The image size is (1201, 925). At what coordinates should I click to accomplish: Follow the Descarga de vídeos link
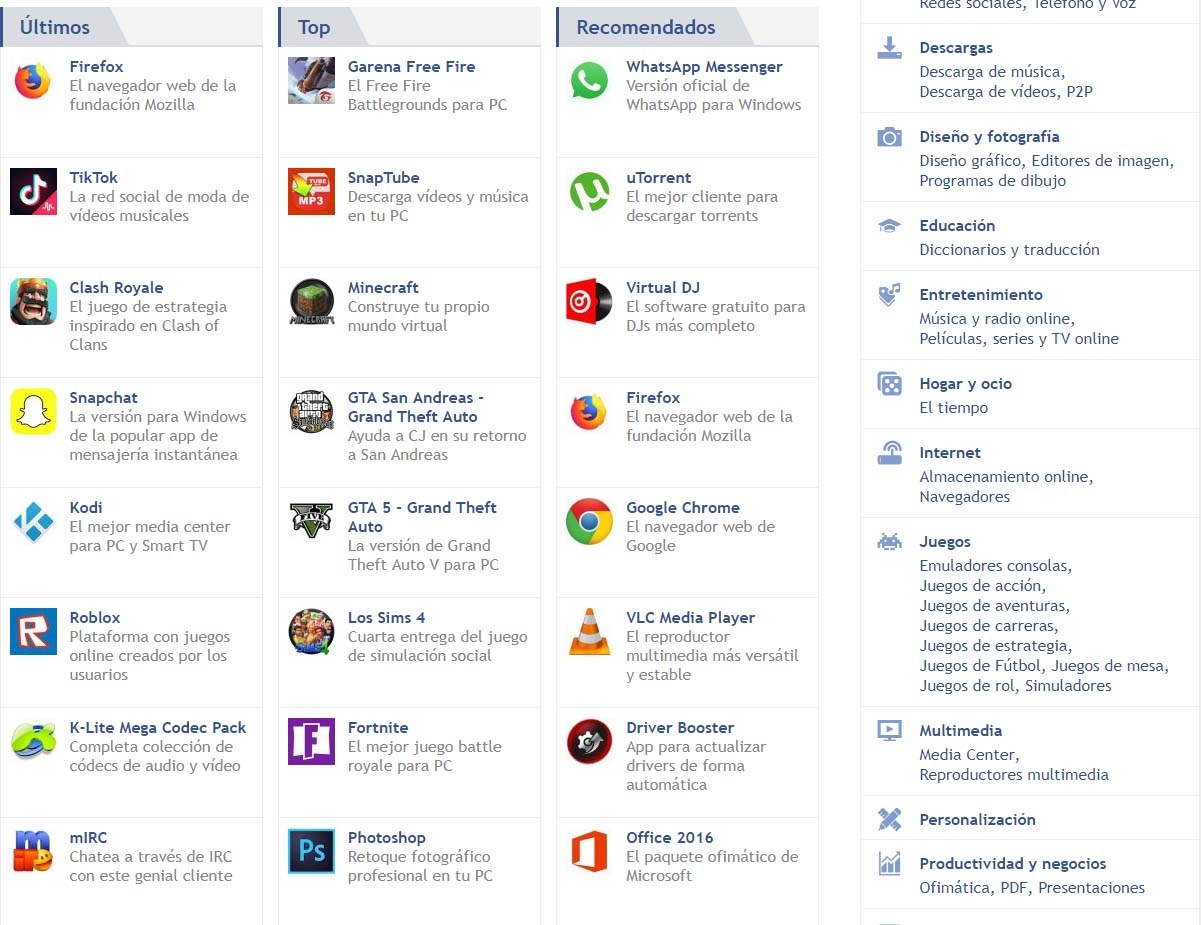coord(988,92)
